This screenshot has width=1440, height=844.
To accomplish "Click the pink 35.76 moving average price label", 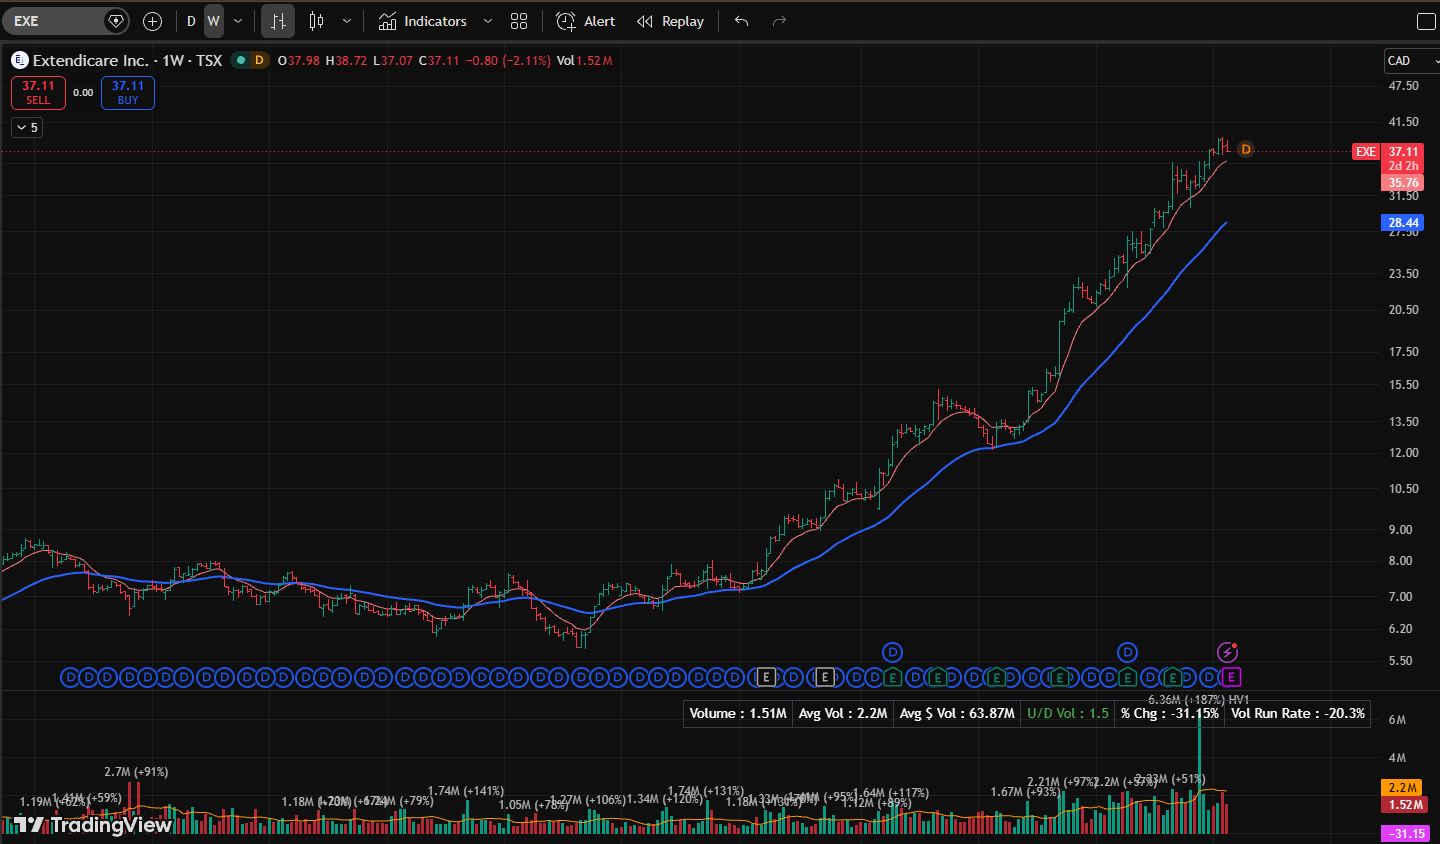I will click(1403, 183).
